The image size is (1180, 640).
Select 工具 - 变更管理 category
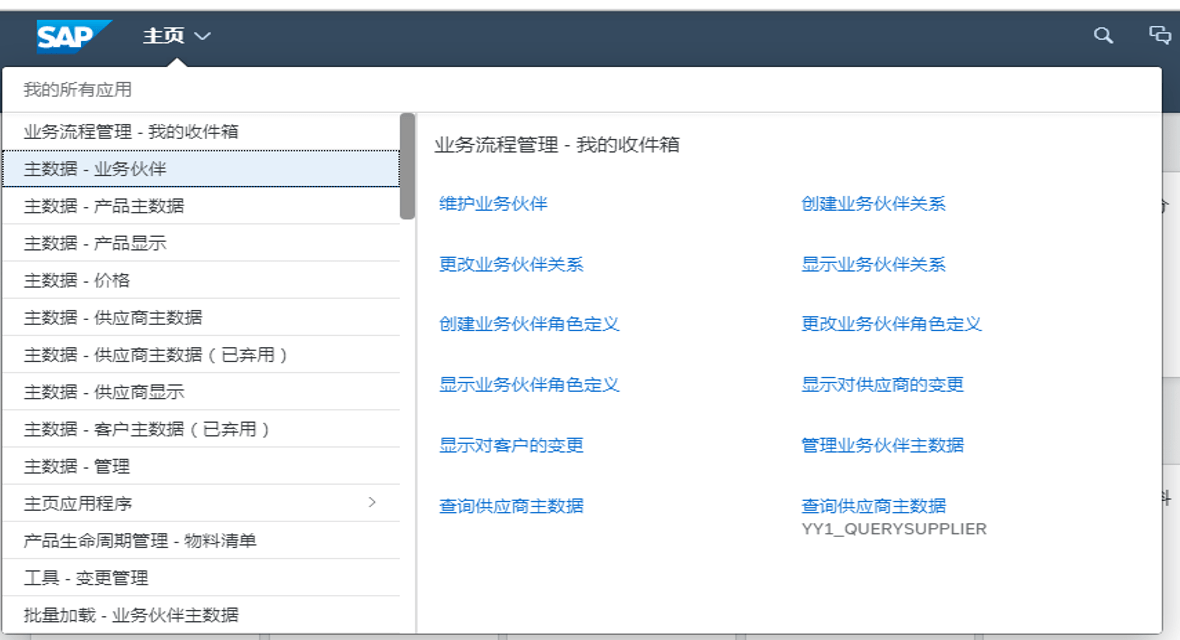pyautogui.click(x=86, y=578)
